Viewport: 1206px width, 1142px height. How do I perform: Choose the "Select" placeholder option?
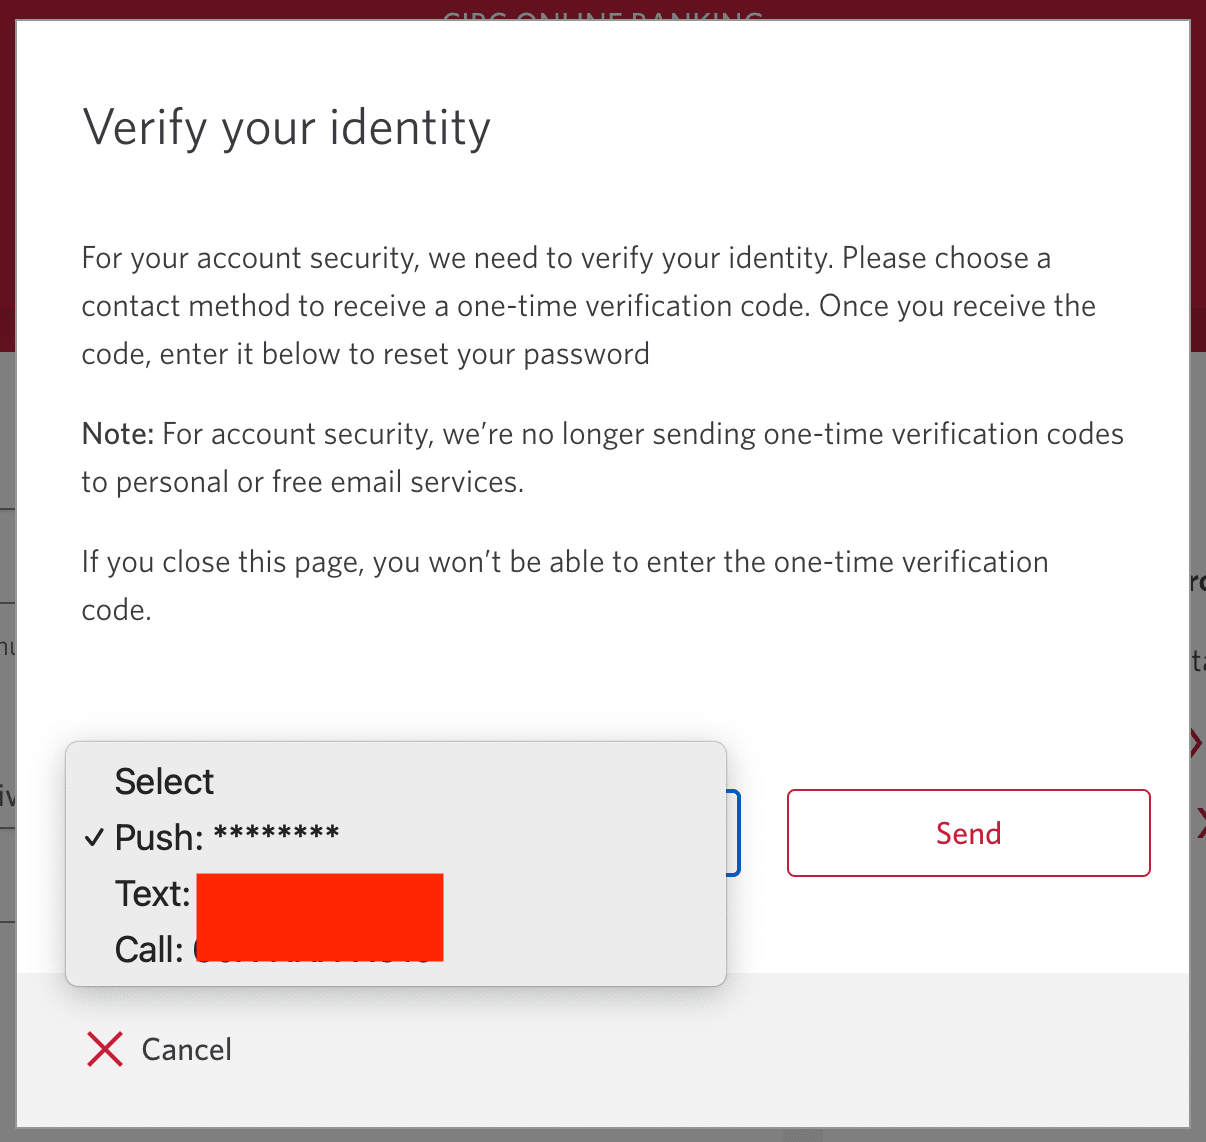164,782
